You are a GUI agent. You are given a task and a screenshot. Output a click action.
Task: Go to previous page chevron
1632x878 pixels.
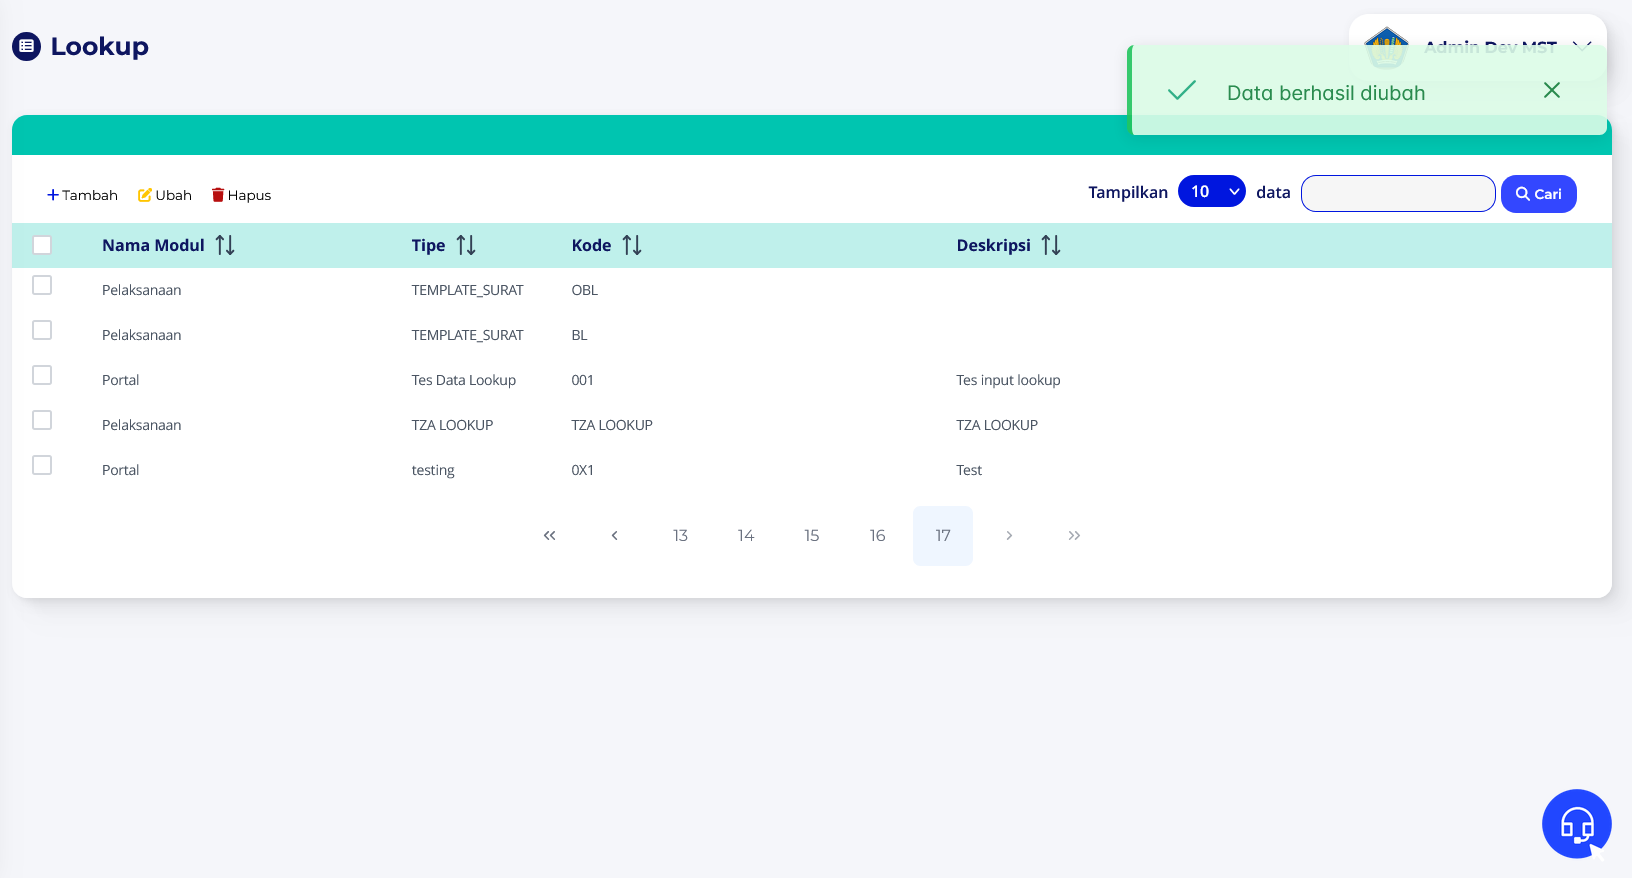click(614, 536)
